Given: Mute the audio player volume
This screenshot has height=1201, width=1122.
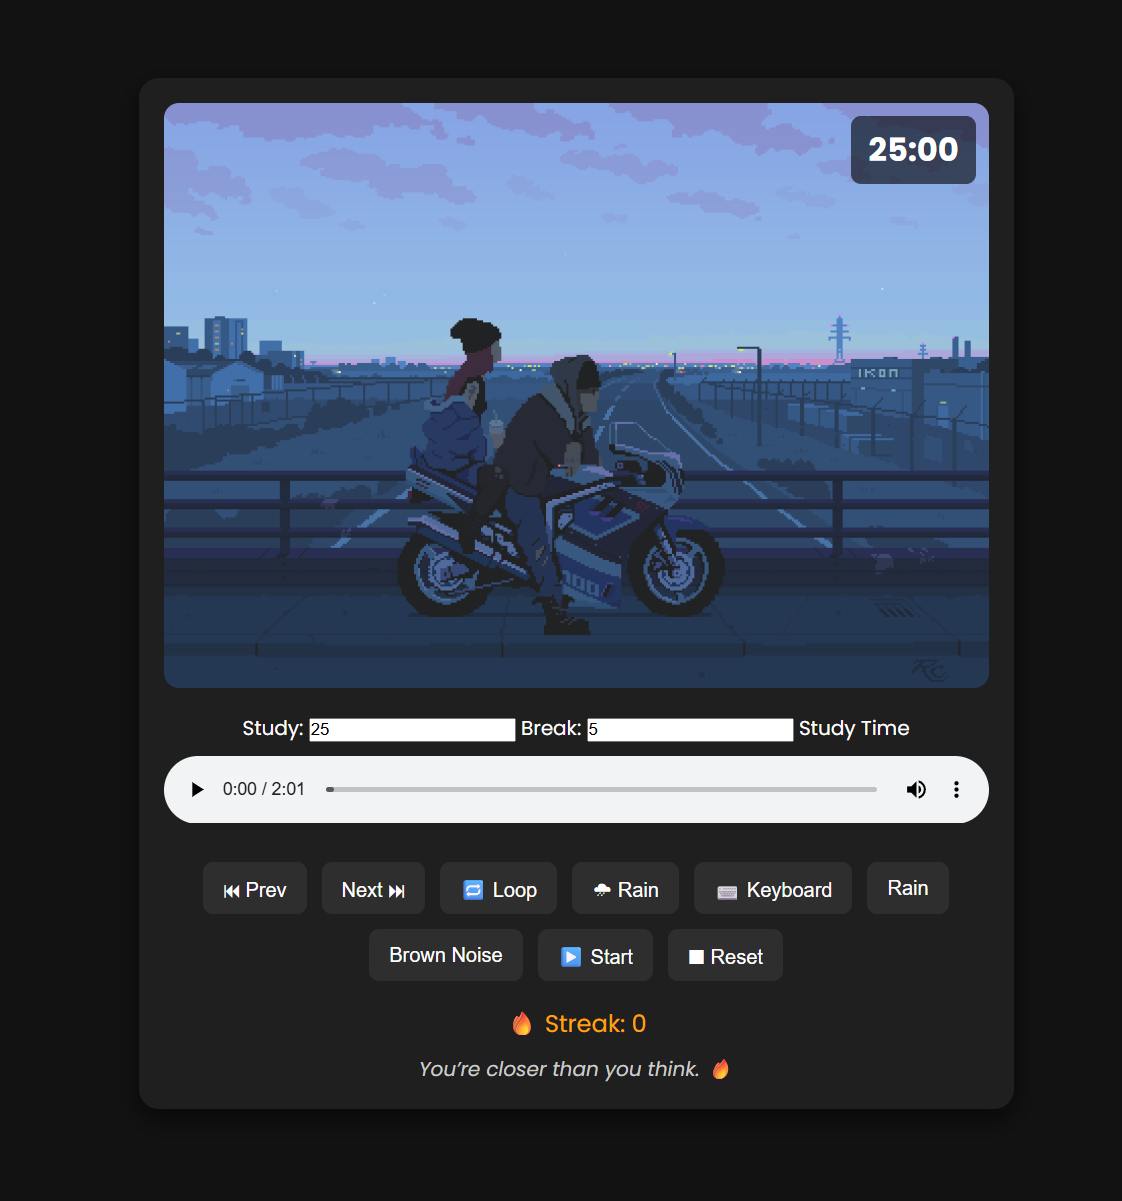Looking at the screenshot, I should (916, 790).
